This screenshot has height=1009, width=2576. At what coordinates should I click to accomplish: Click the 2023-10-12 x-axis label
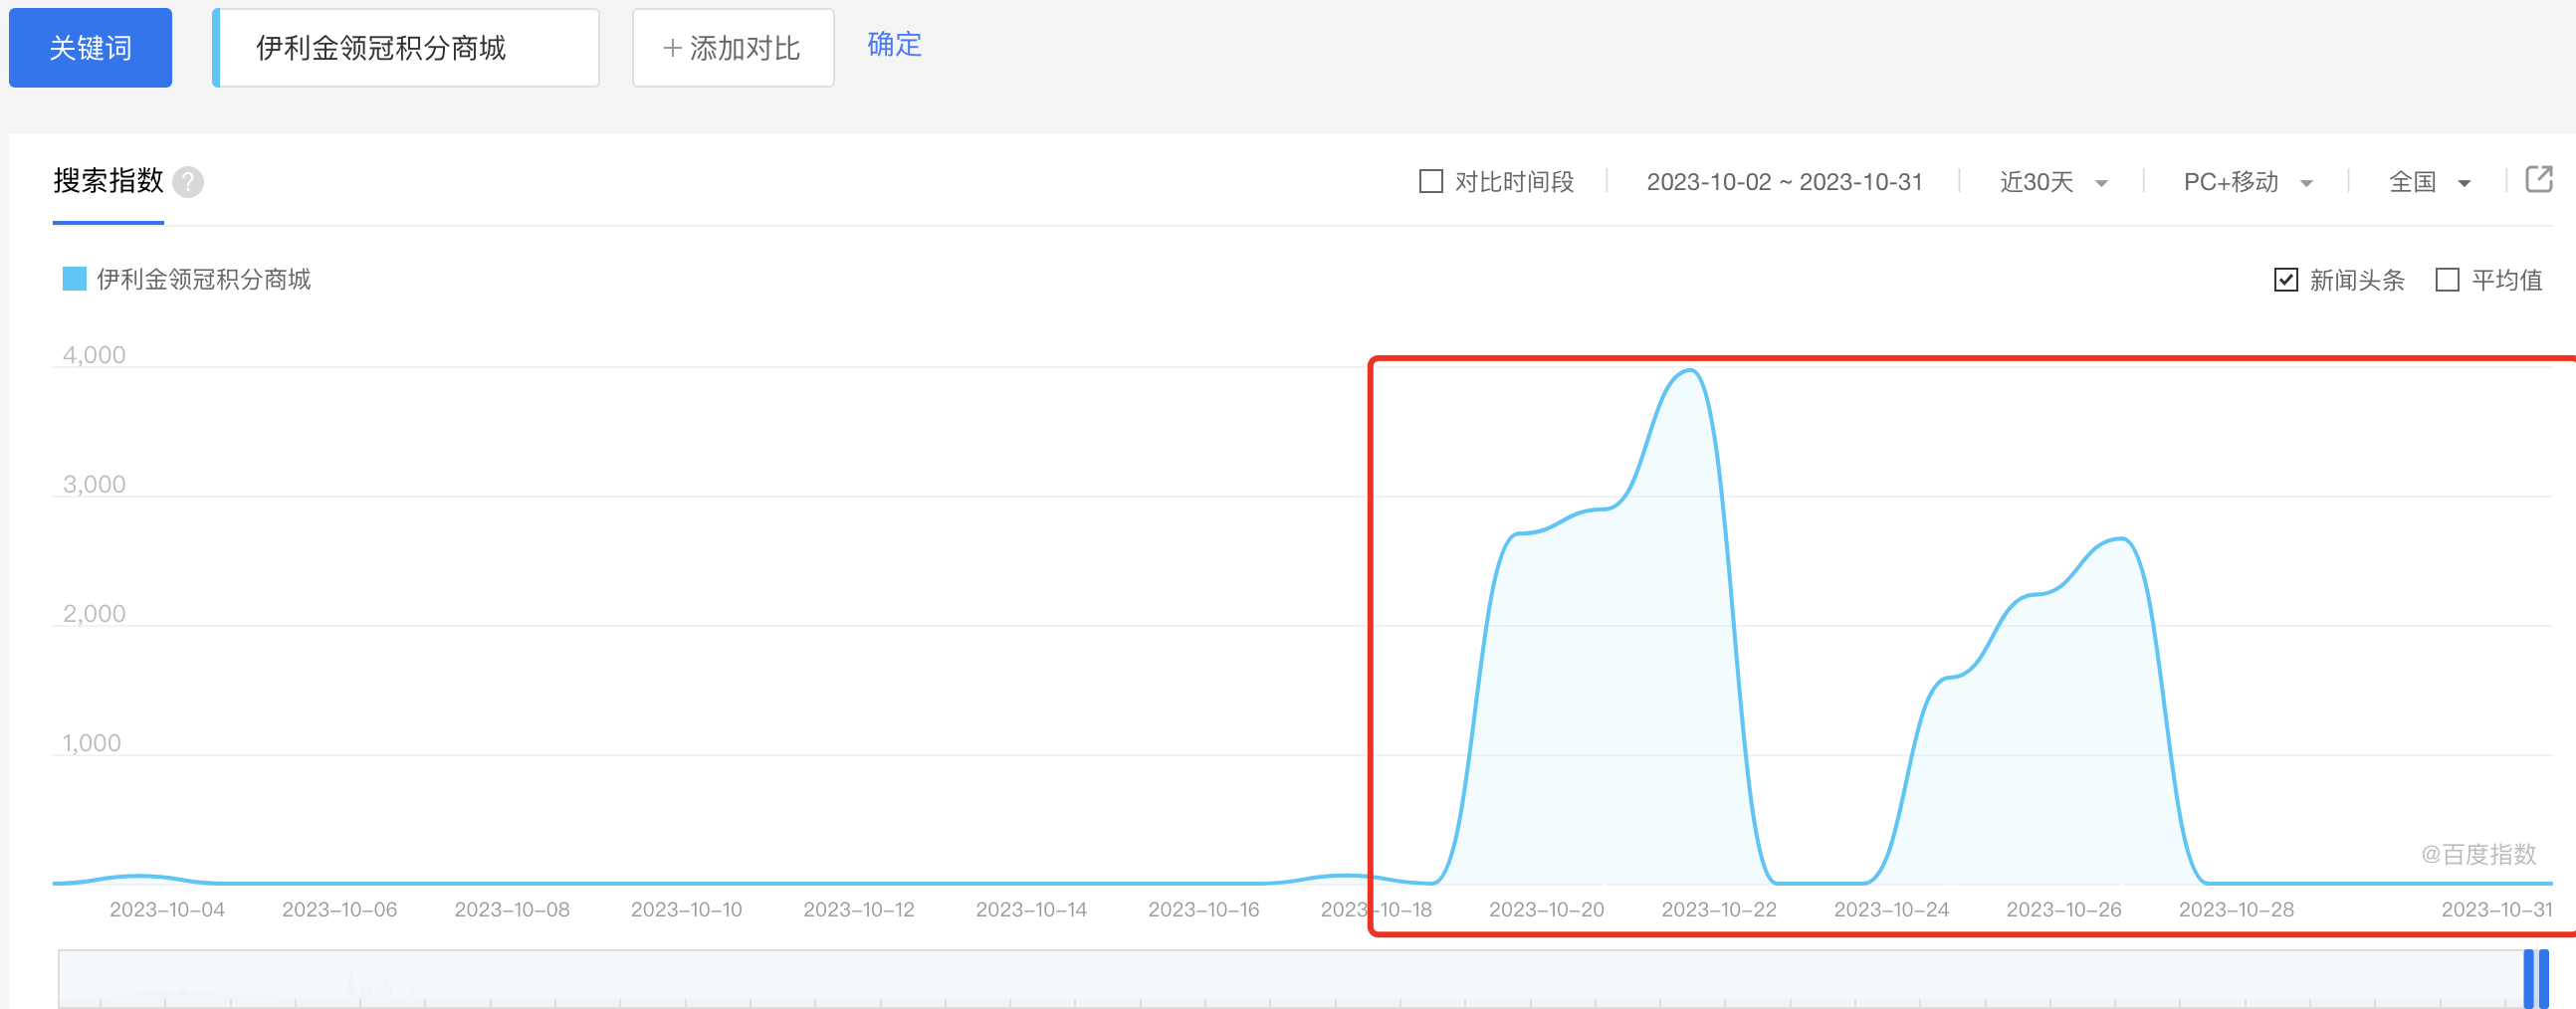point(859,909)
